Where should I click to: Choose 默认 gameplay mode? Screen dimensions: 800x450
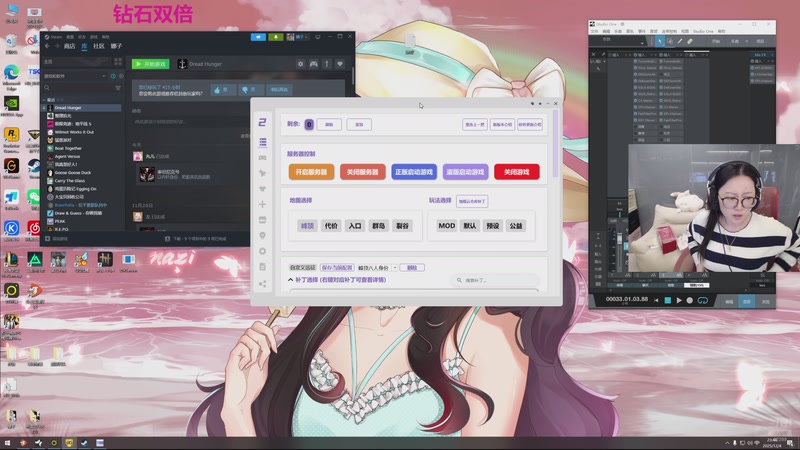(x=470, y=226)
